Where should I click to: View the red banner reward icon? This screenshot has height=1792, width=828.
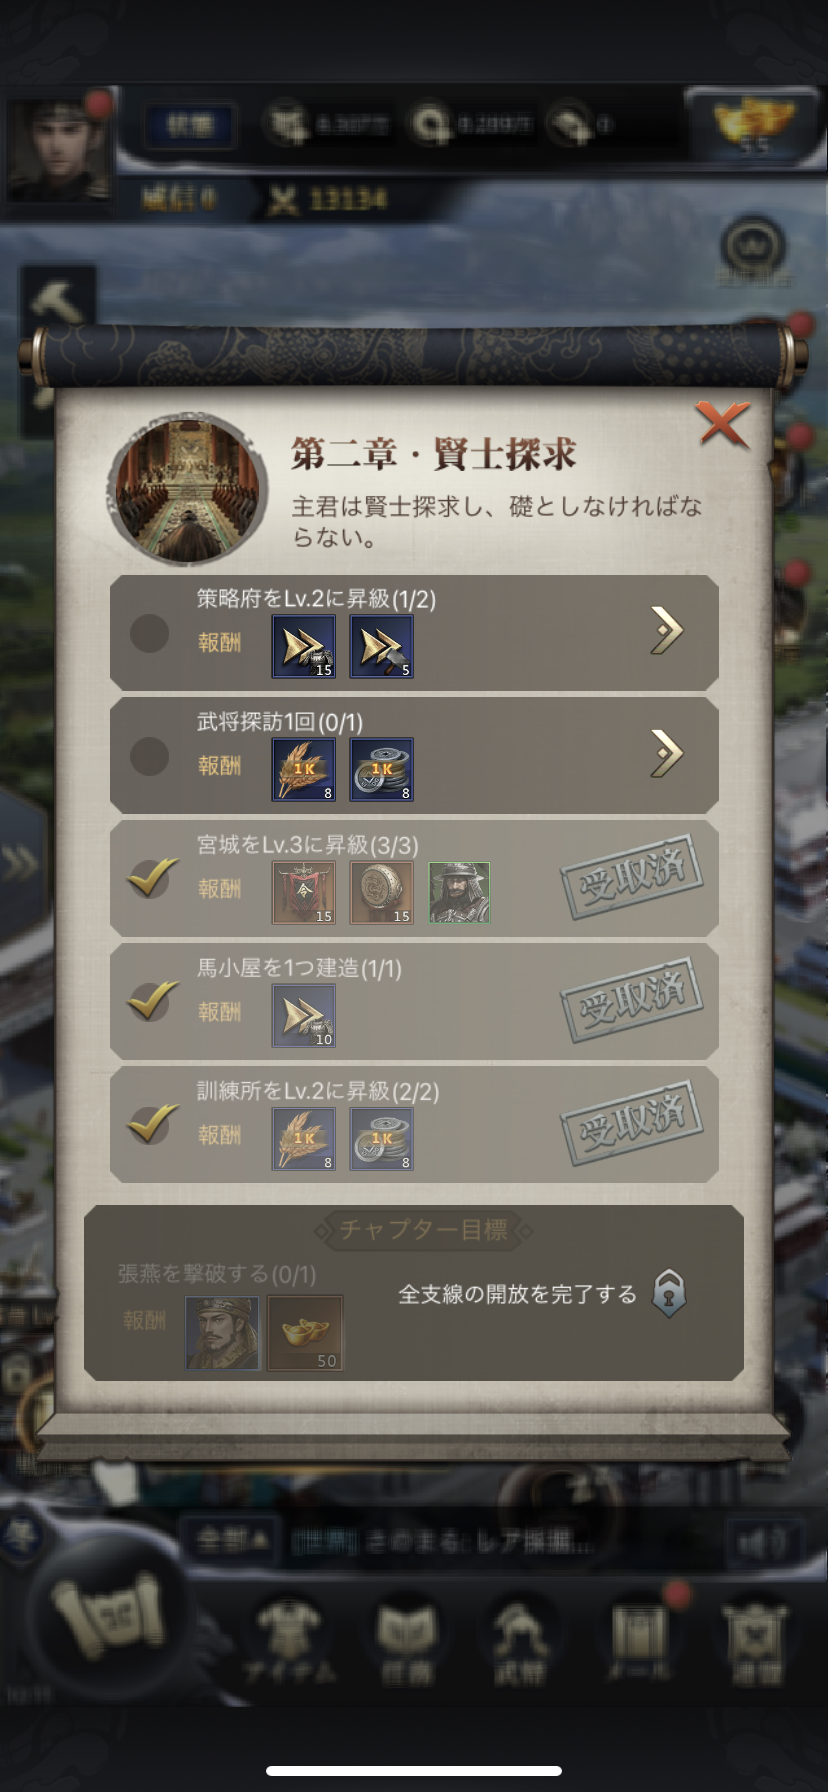[304, 892]
